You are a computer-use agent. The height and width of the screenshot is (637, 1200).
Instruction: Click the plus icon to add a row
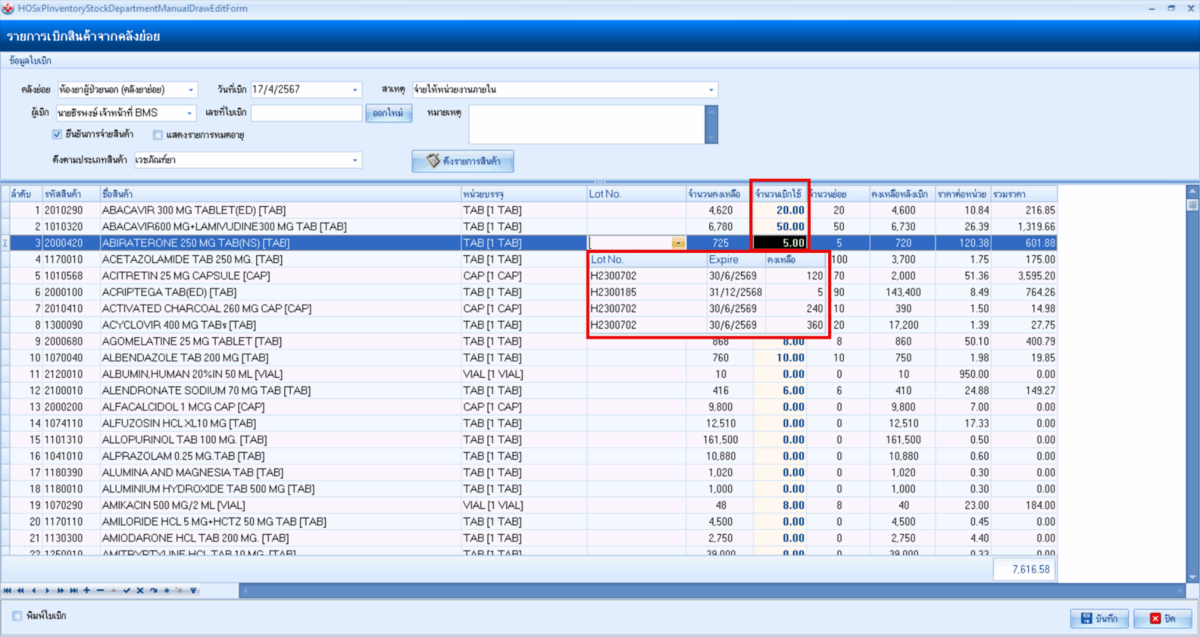pos(87,591)
